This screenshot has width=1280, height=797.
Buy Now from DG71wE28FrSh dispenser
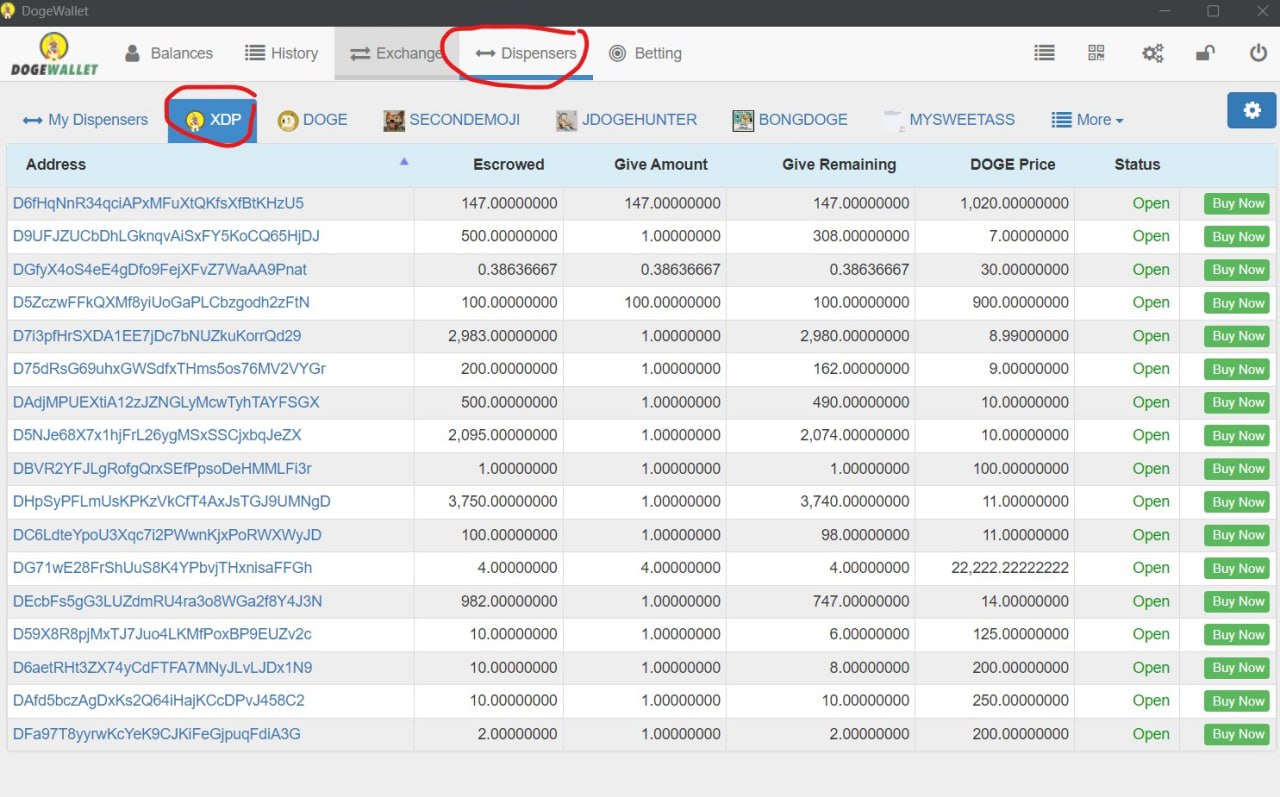(x=1237, y=568)
